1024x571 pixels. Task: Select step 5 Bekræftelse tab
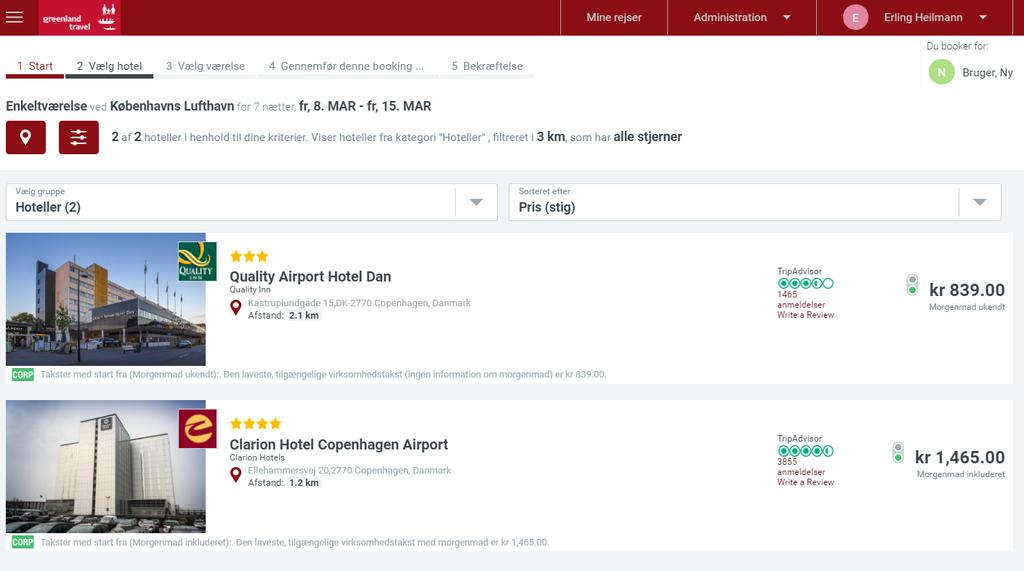coord(487,66)
